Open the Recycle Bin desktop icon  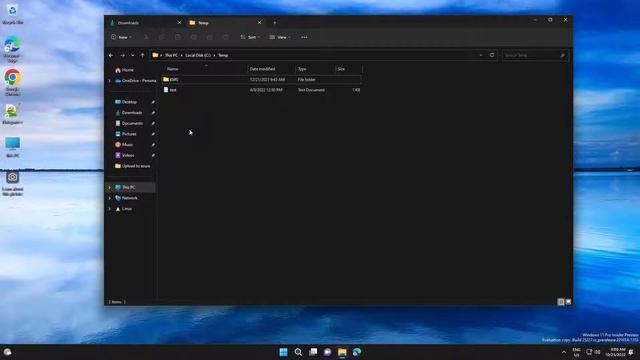[x=13, y=14]
